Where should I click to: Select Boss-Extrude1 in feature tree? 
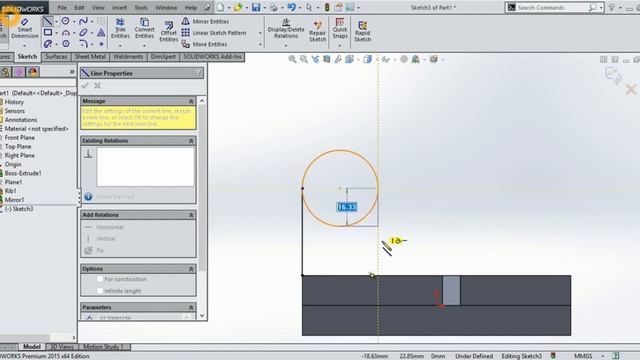pos(23,173)
